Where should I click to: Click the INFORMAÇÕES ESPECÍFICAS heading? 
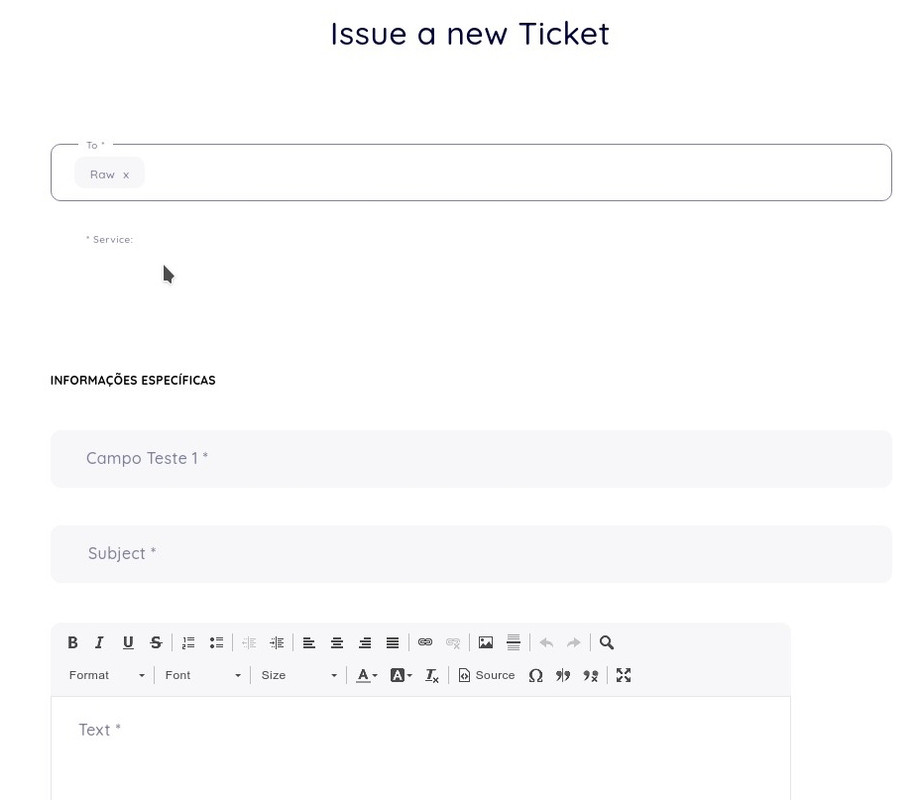(133, 380)
